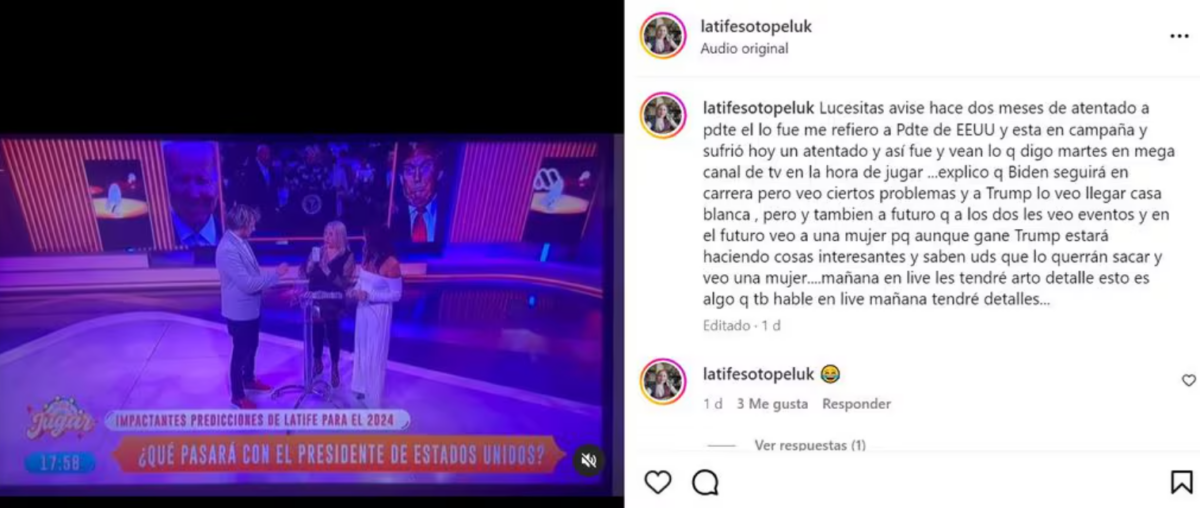This screenshot has width=1200, height=508.
Task: Like the post with the heart icon
Action: tap(657, 482)
